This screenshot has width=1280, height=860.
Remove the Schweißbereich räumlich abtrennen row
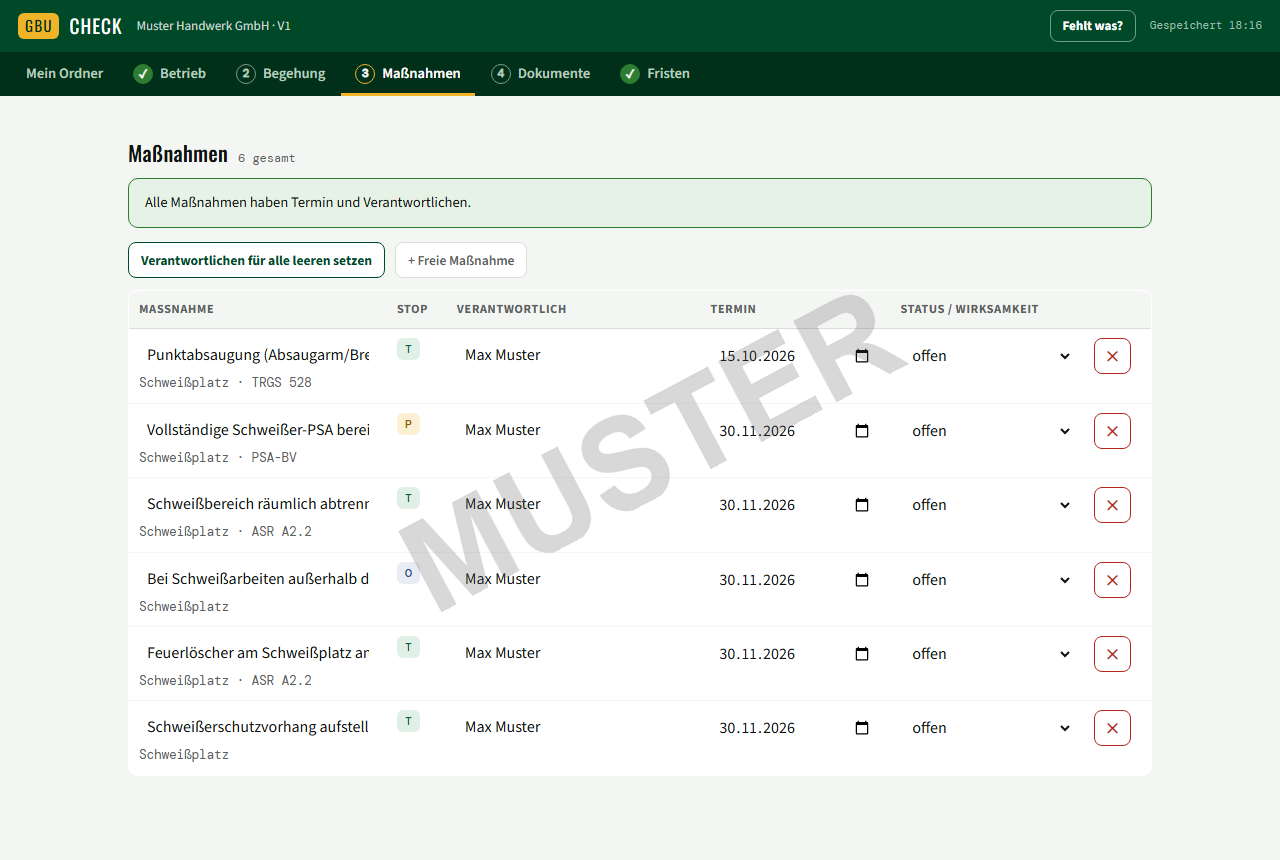(x=1112, y=505)
